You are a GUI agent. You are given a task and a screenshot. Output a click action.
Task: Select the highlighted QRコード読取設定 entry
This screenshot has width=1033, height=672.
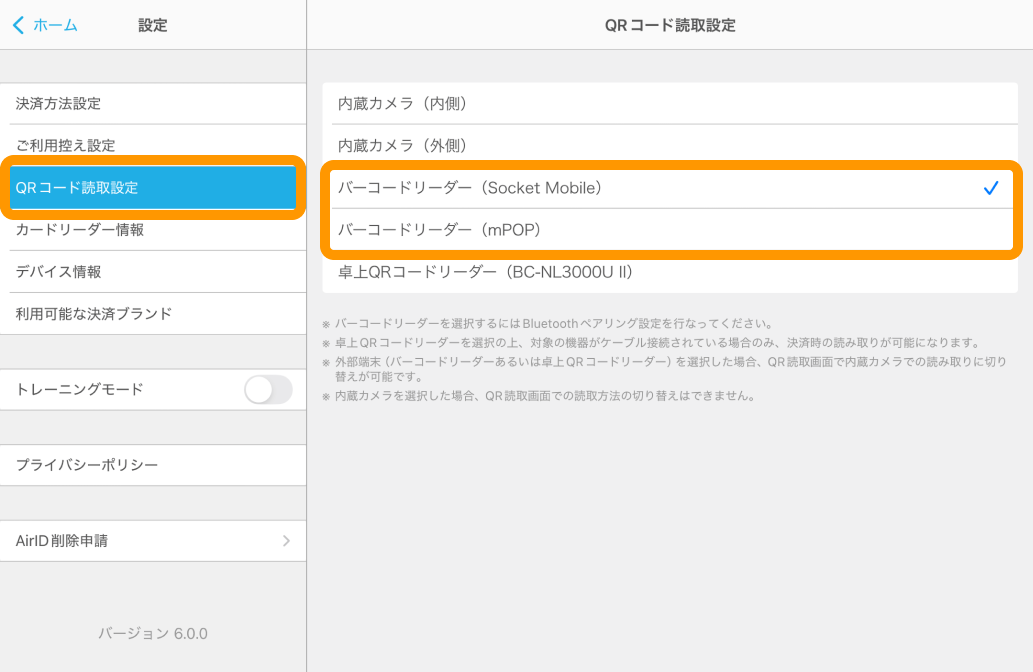[150, 187]
